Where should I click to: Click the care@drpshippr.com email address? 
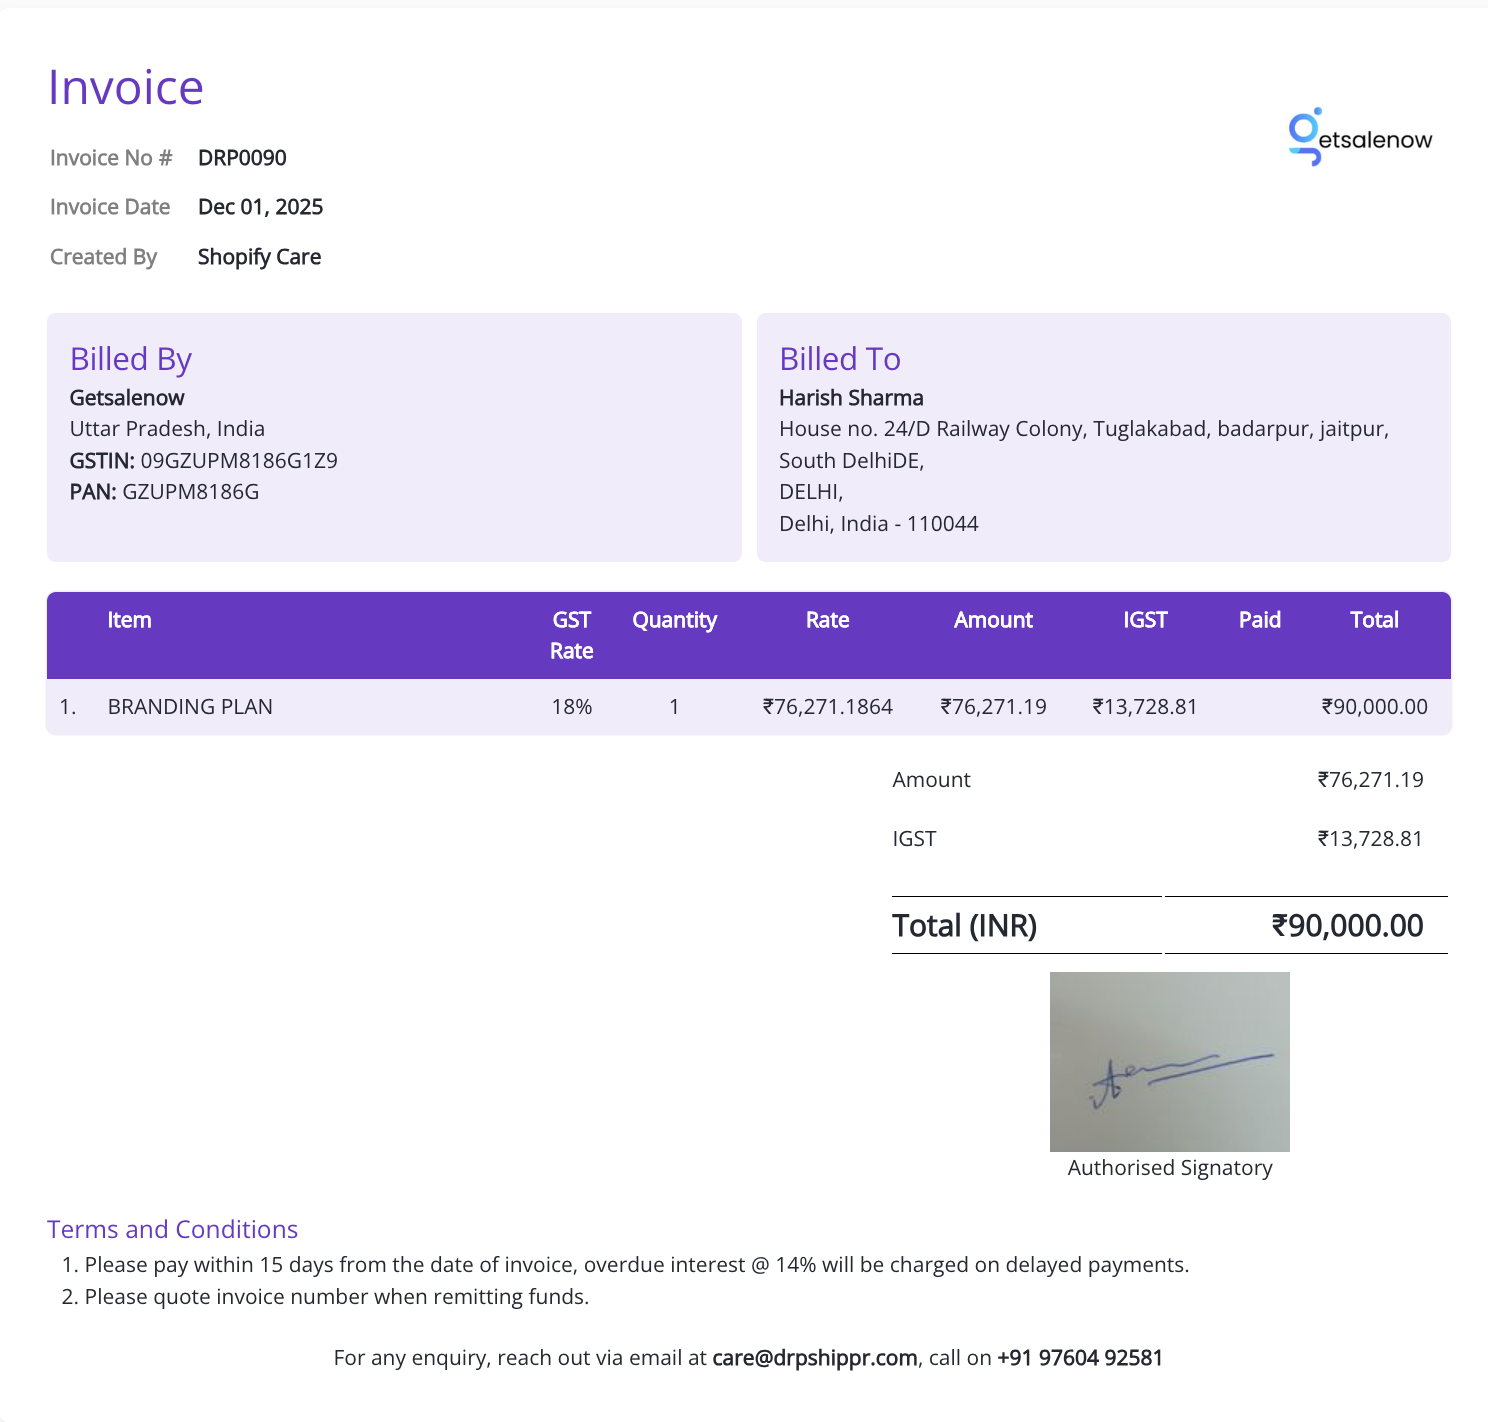(x=814, y=1357)
